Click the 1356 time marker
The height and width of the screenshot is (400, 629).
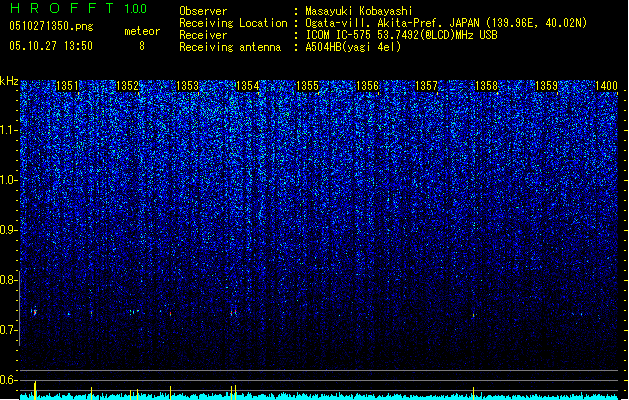tap(367, 86)
